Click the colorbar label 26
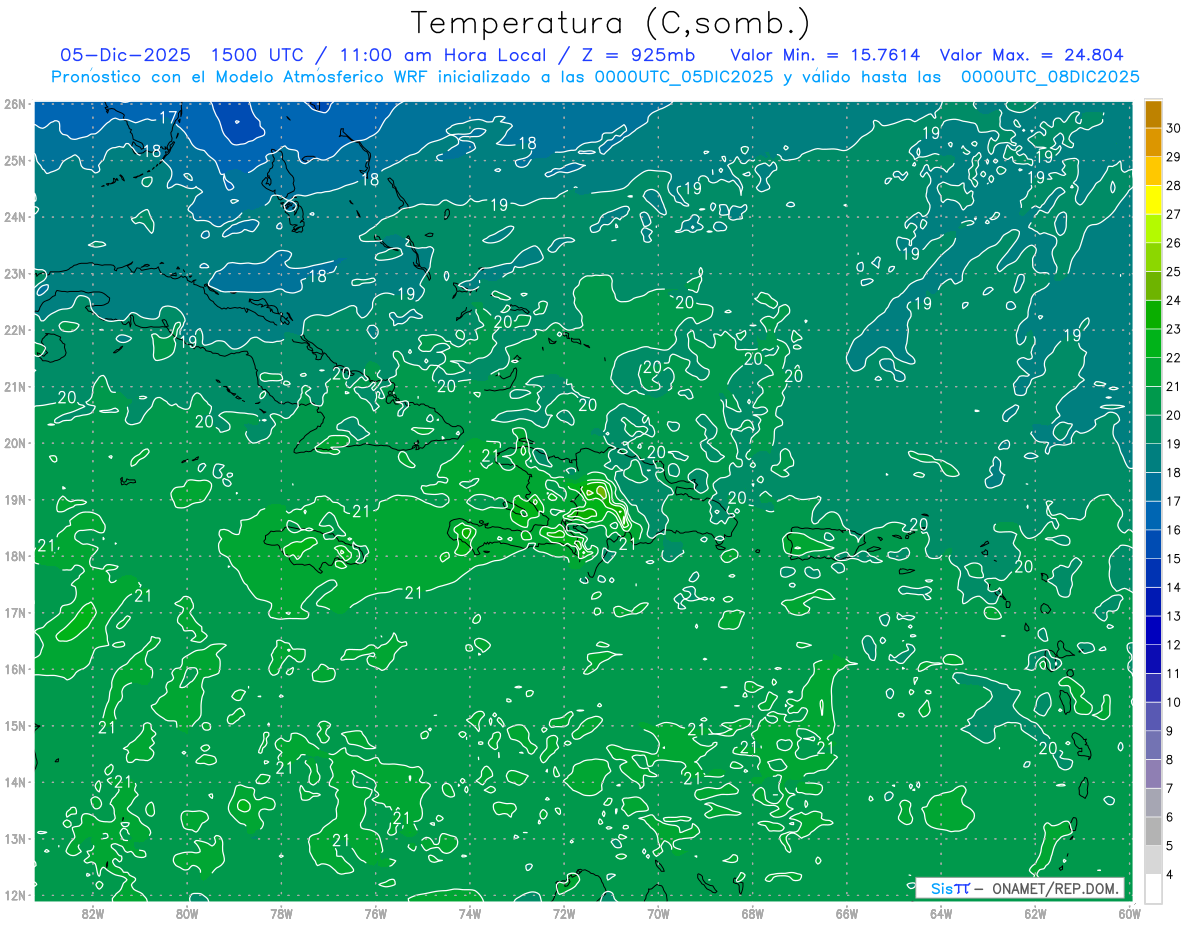The image size is (1200, 927). coord(1174,243)
